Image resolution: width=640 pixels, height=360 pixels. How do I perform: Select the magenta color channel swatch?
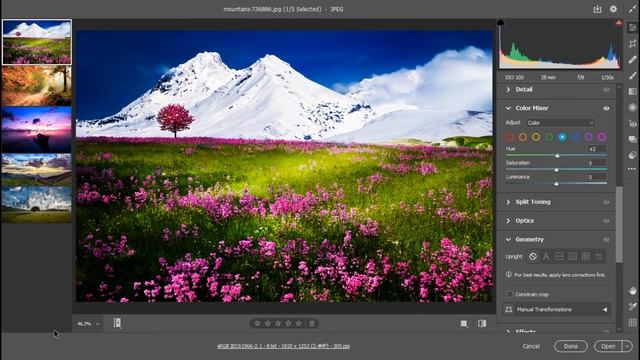pos(602,137)
